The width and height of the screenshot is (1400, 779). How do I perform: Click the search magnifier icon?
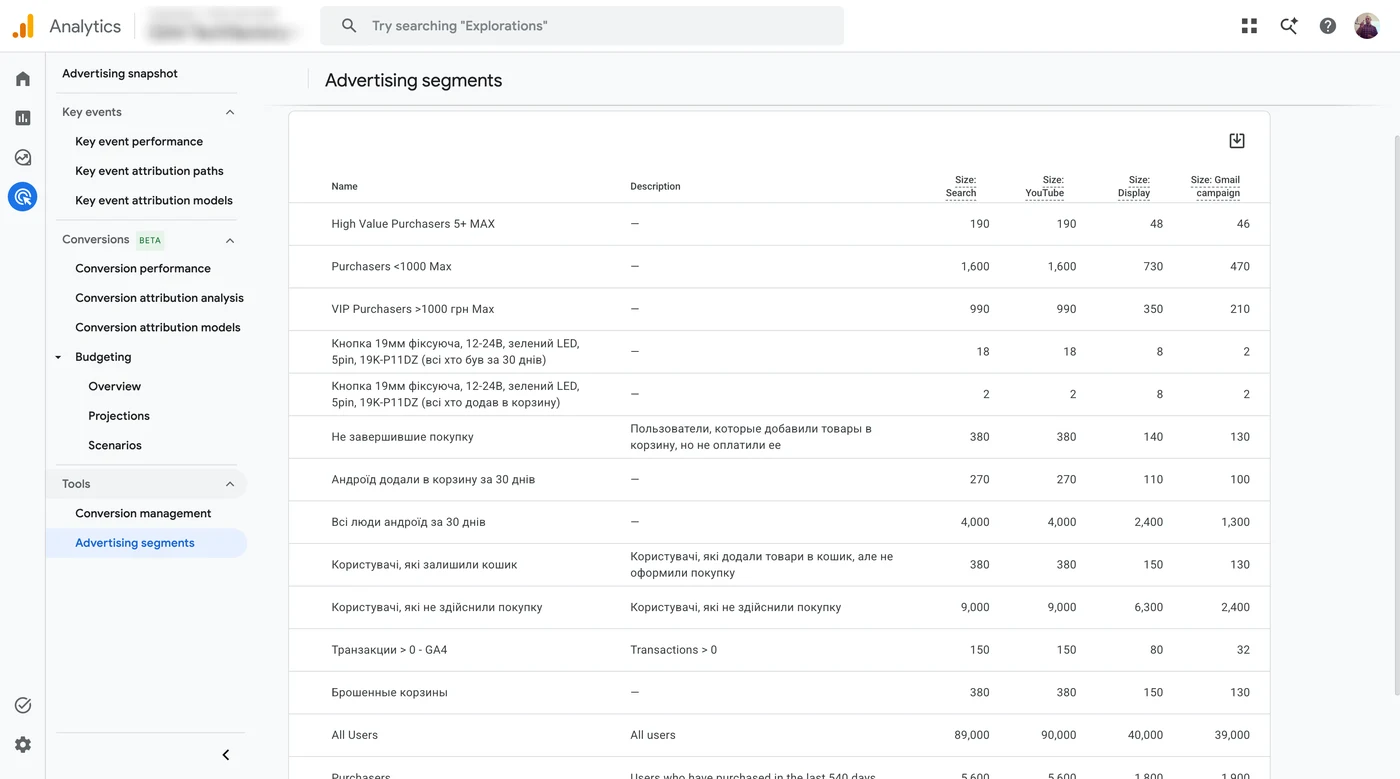tap(349, 26)
